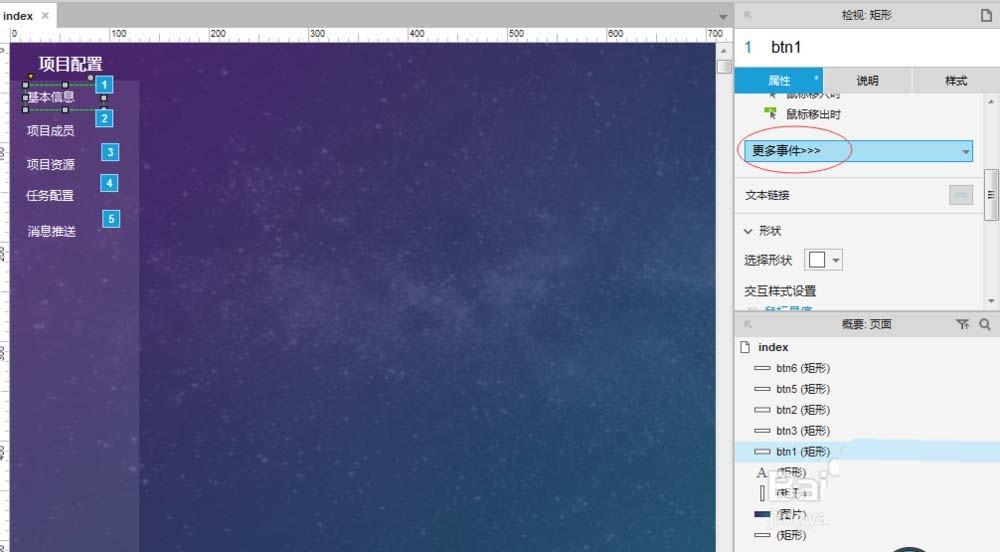Image resolution: width=1000 pixels, height=552 pixels.
Task: Open the canvas tab list dropdown arrow
Action: (724, 17)
